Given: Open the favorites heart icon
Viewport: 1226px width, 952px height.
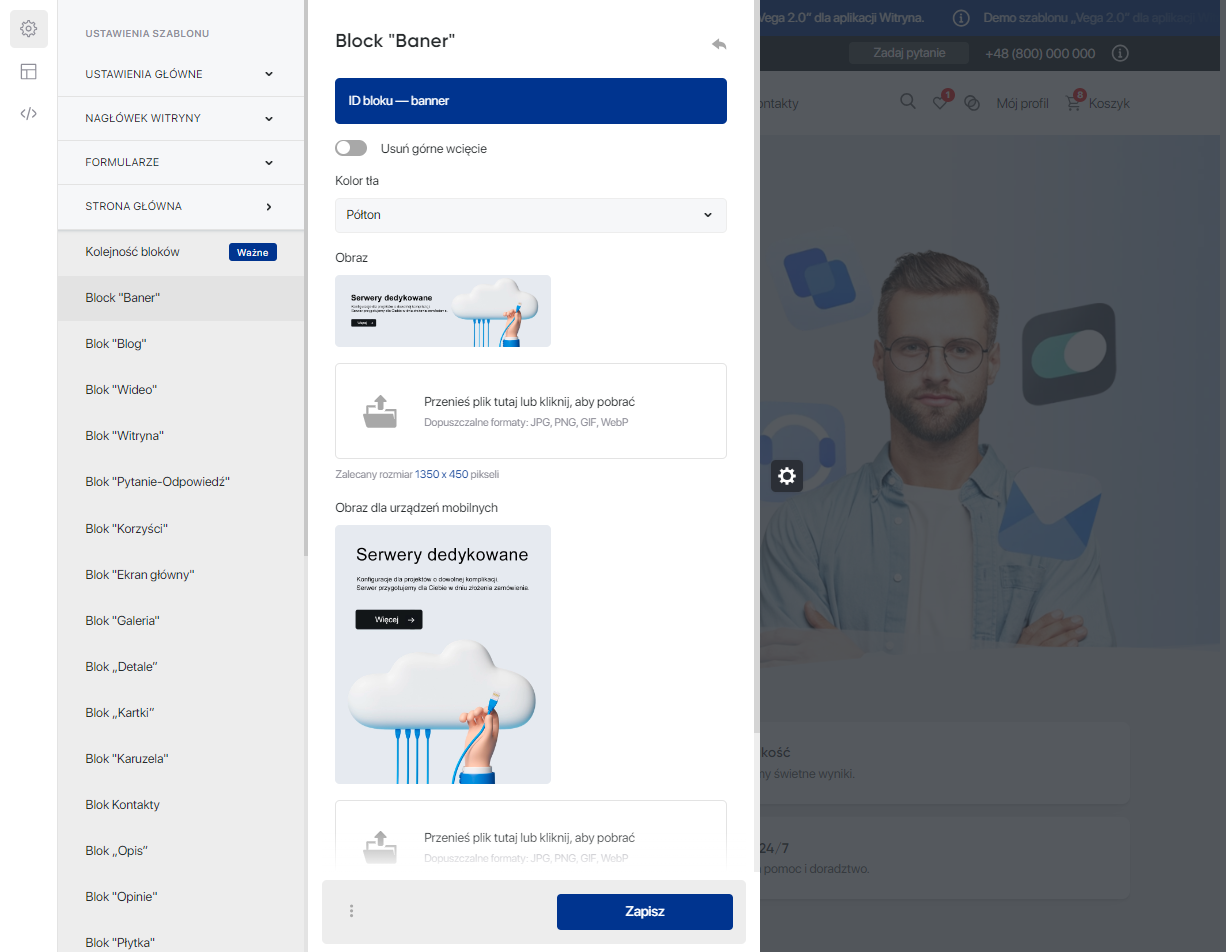Looking at the screenshot, I should coord(940,103).
